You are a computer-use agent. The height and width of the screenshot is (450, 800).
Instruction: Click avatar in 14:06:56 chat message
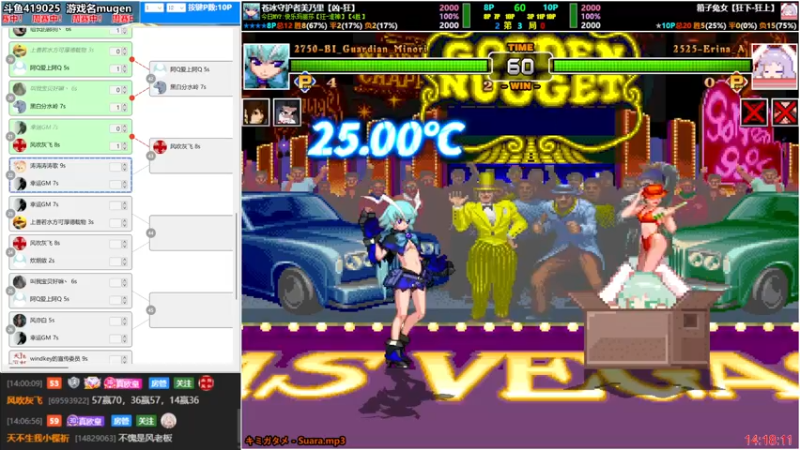pyautogui.click(x=168, y=420)
